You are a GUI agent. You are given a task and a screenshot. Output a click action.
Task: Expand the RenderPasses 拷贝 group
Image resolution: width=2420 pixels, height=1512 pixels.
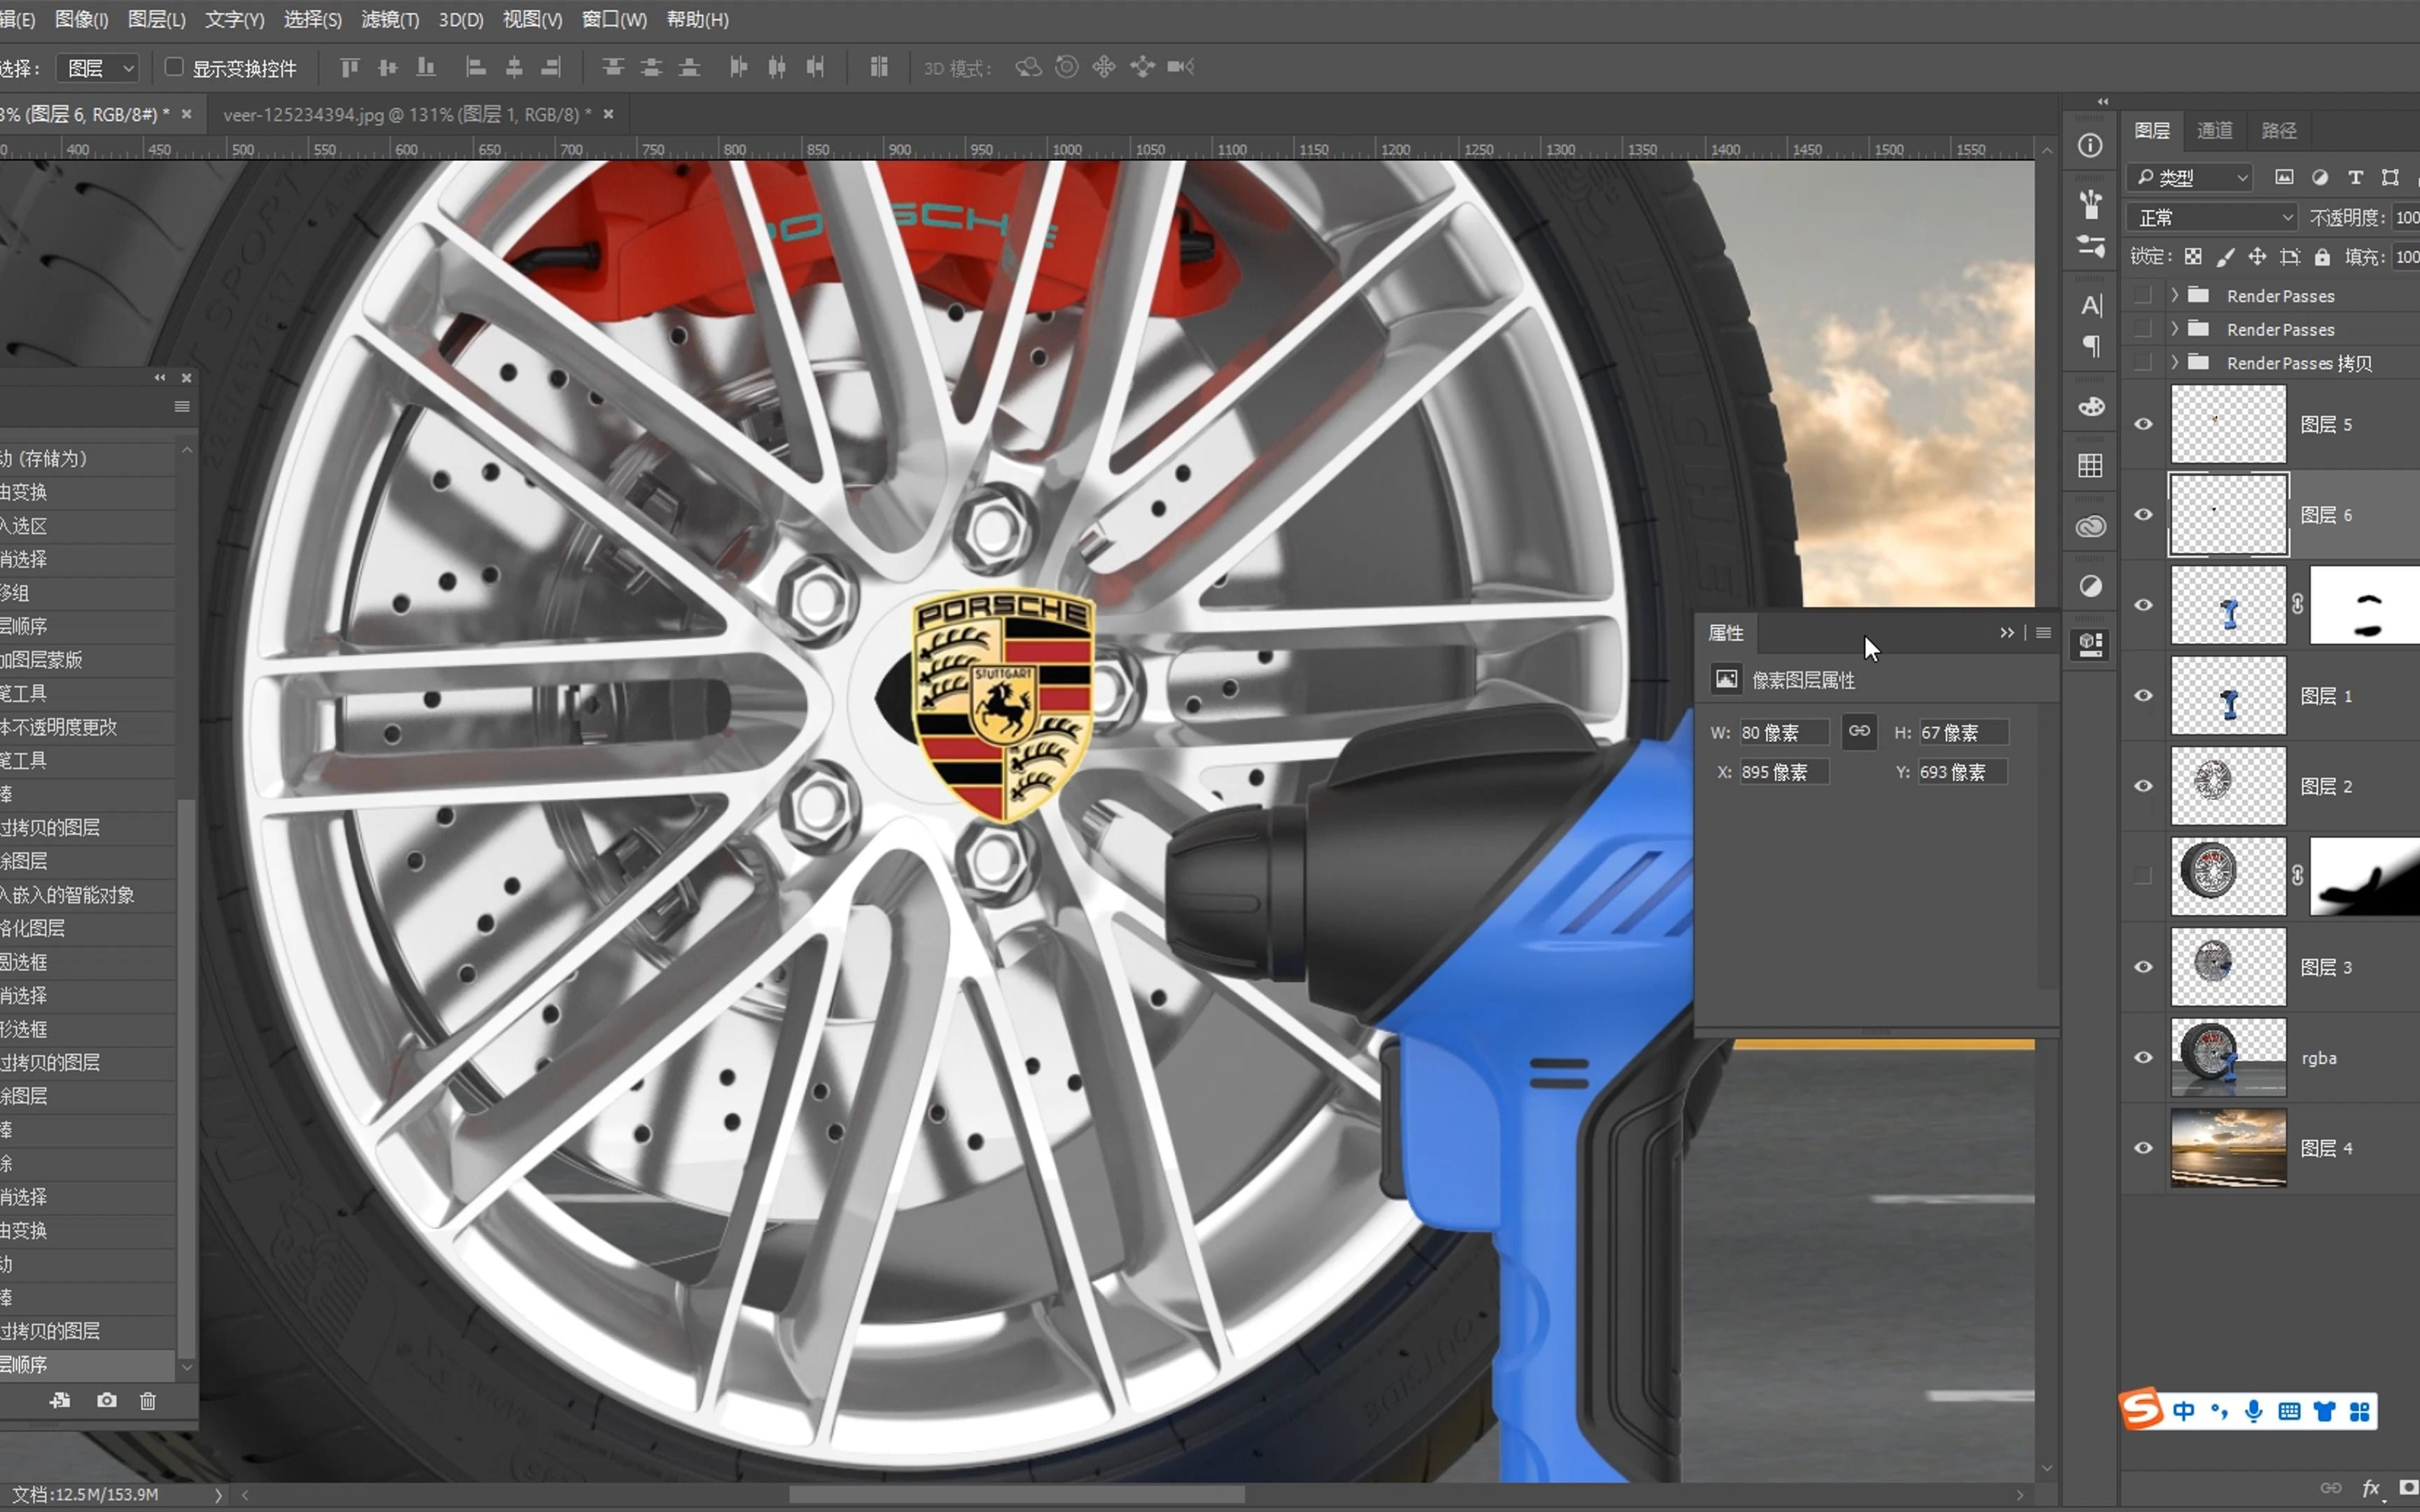click(2174, 362)
